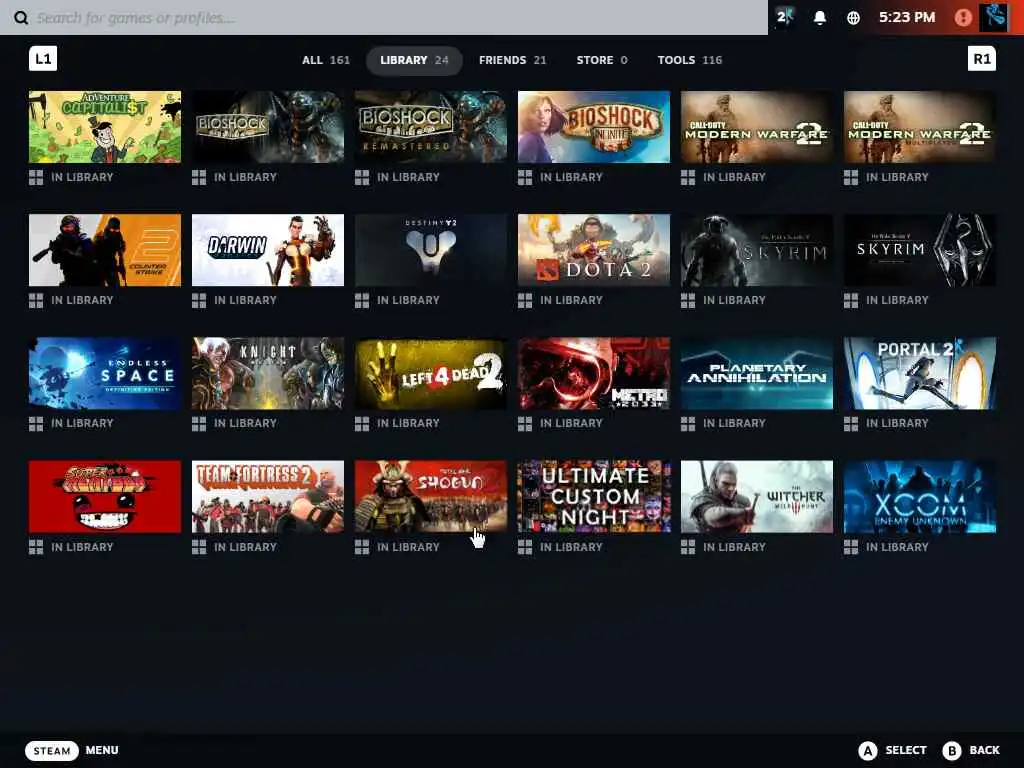
Task: Open Ultimate Custom Night tile
Action: pyautogui.click(x=594, y=496)
